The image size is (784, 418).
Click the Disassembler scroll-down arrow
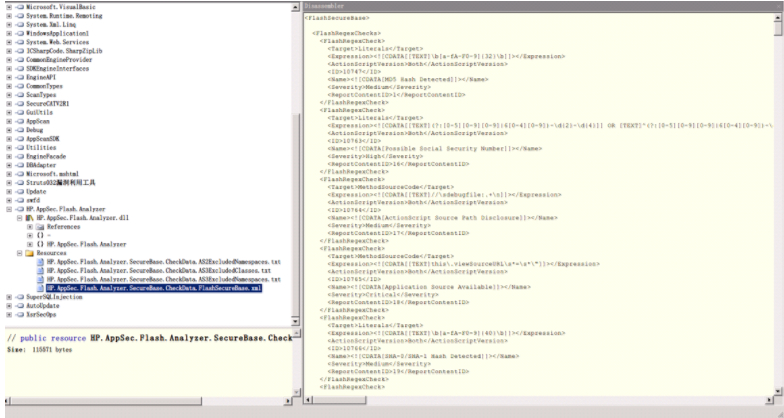click(x=778, y=392)
